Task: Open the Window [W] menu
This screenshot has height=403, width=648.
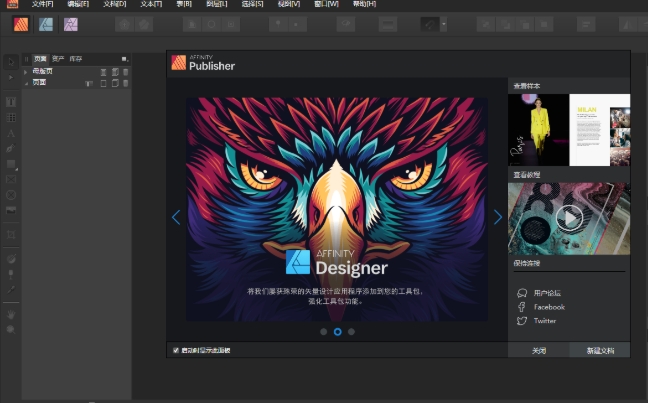Action: pyautogui.click(x=326, y=4)
